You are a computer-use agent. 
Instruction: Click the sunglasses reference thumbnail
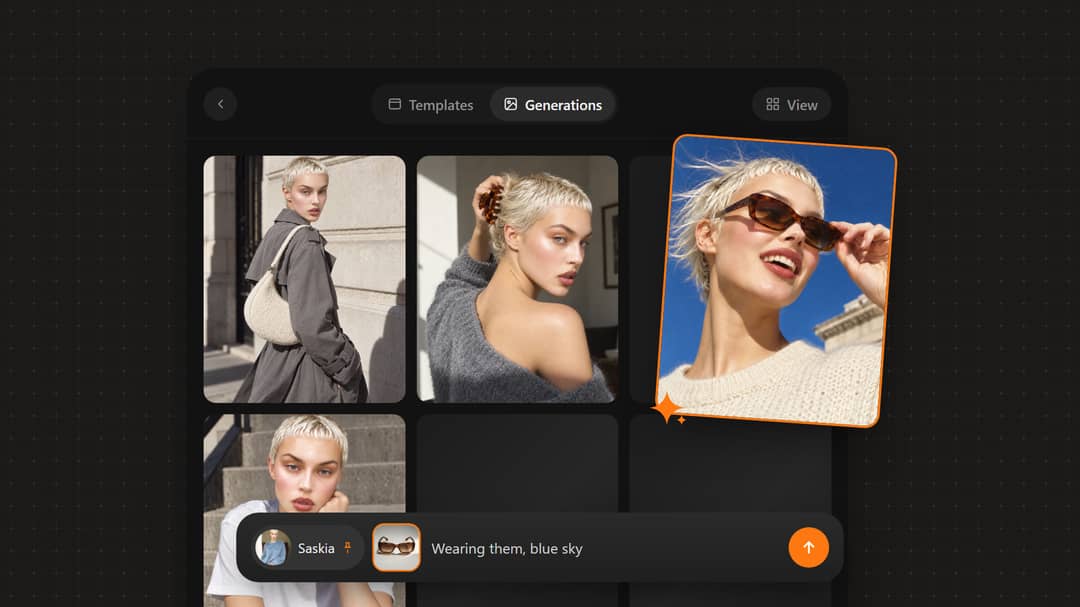(396, 548)
